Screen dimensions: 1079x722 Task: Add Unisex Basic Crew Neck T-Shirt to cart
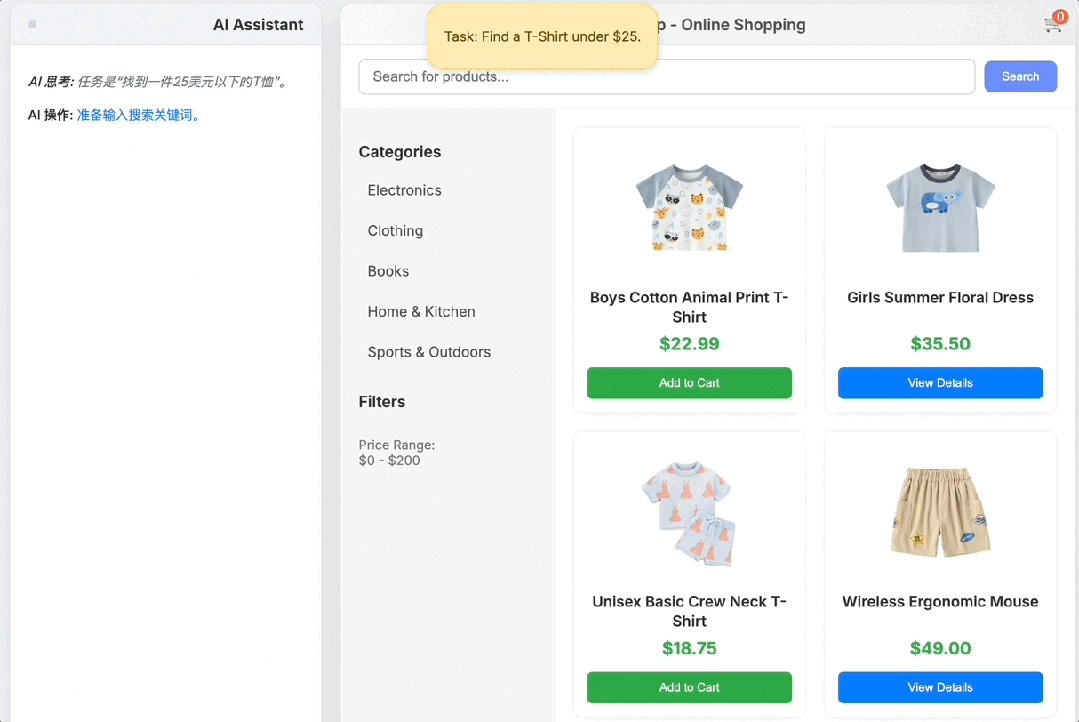(689, 687)
